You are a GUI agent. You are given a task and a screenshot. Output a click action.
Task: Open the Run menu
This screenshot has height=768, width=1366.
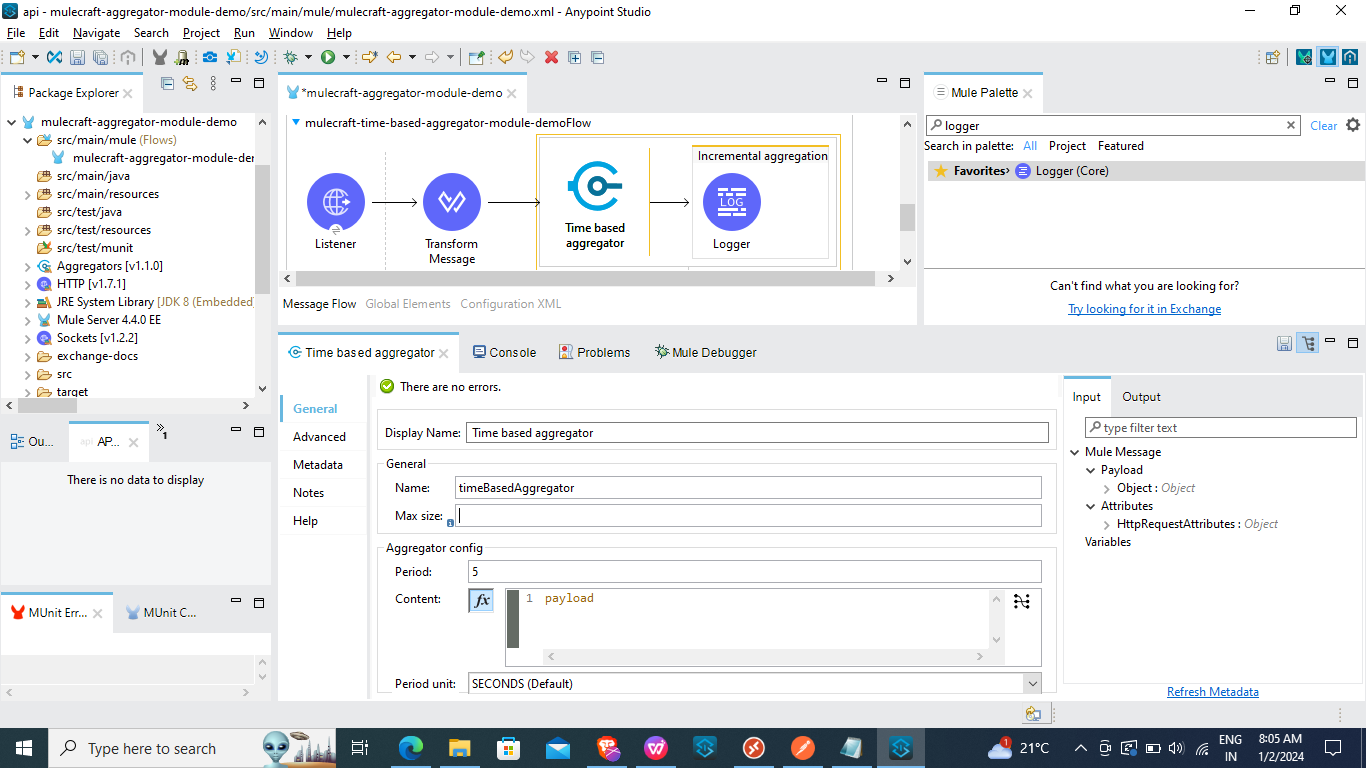point(244,33)
